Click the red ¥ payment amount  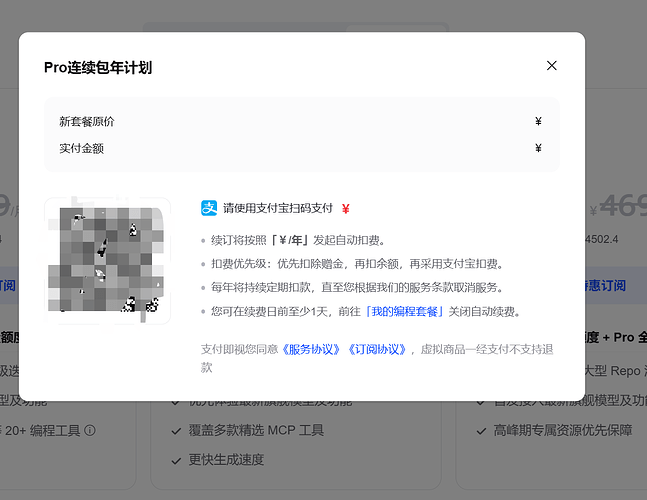click(346, 209)
